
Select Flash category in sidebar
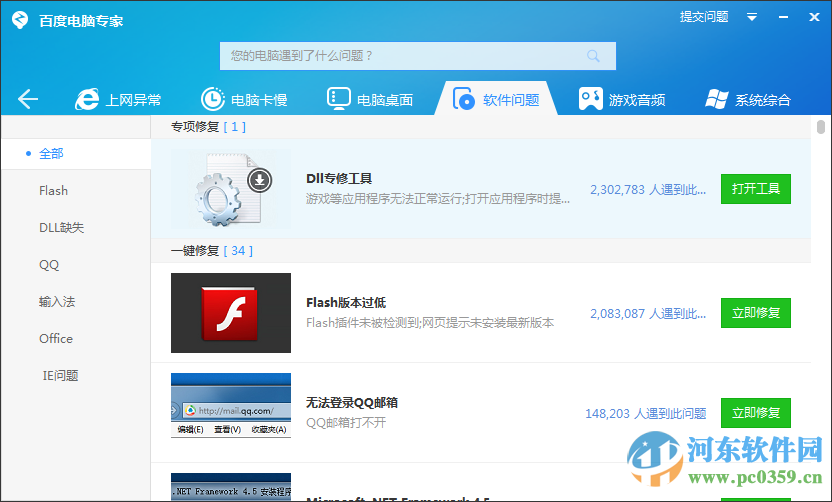click(x=54, y=191)
